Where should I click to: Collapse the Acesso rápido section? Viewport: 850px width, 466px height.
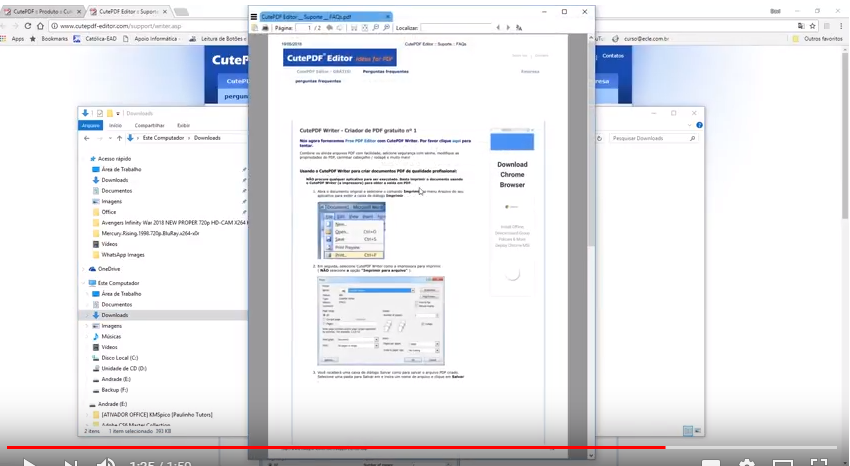pos(84,158)
